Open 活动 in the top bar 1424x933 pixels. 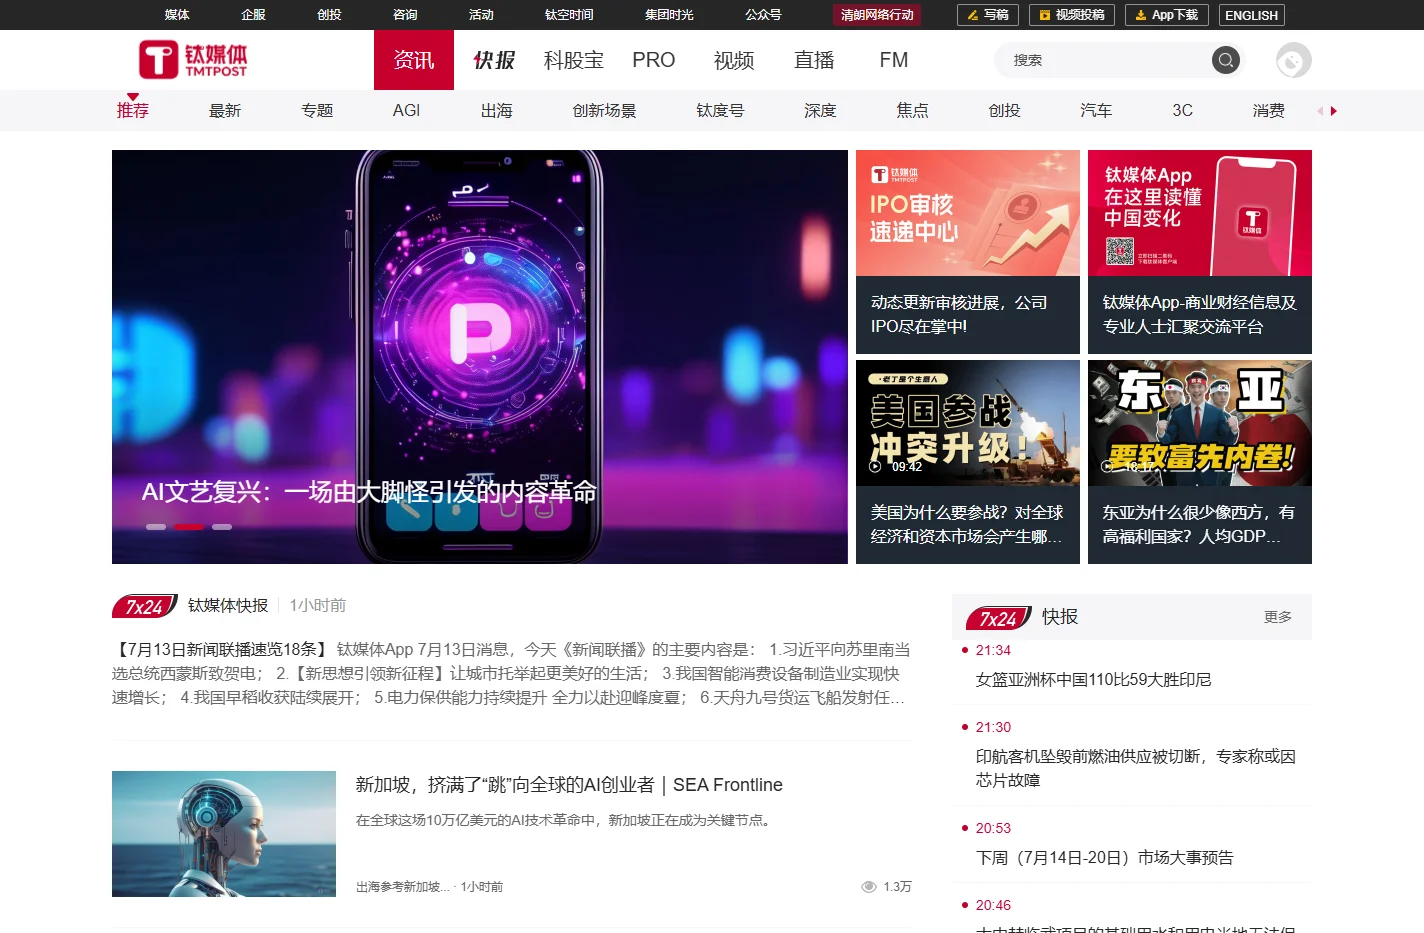(481, 15)
